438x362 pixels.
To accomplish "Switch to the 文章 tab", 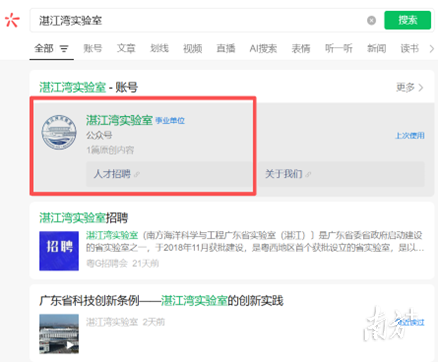I will [x=126, y=49].
